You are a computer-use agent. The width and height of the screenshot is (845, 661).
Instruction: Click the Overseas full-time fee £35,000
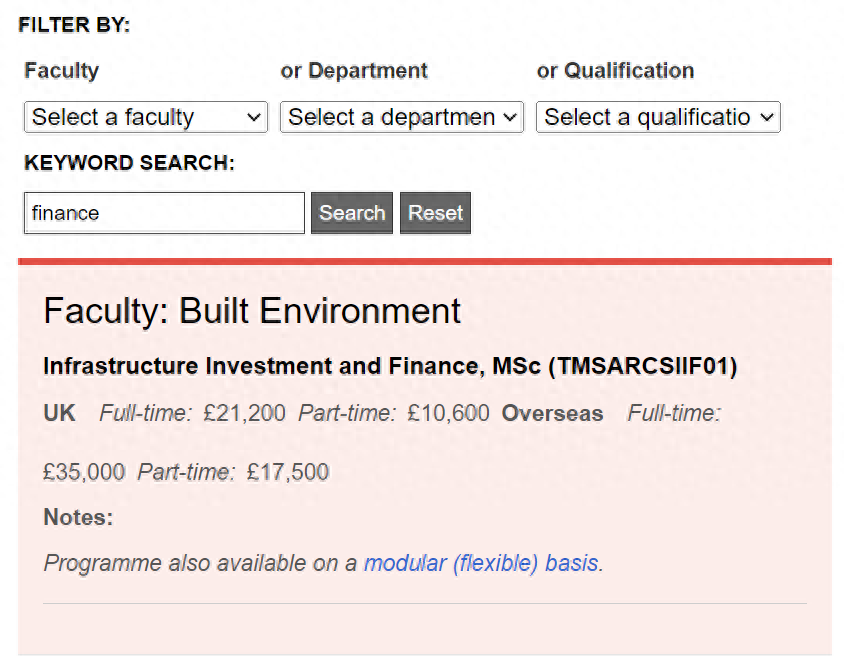84,472
